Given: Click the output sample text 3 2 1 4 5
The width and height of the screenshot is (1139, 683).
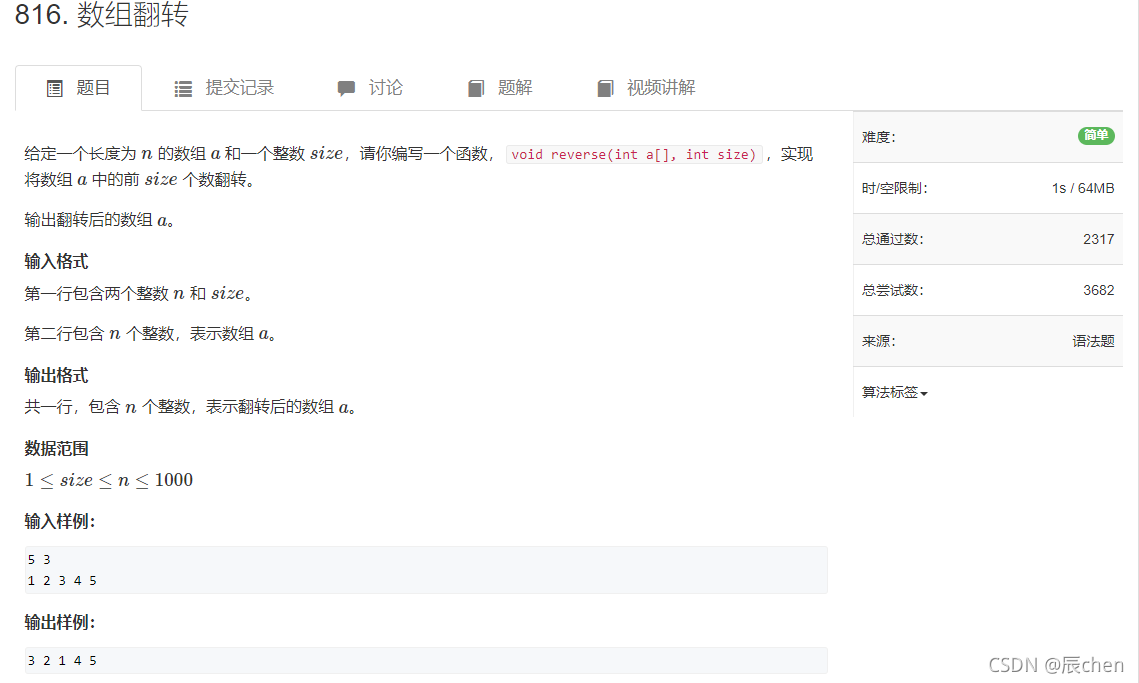Looking at the screenshot, I should pyautogui.click(x=60, y=660).
